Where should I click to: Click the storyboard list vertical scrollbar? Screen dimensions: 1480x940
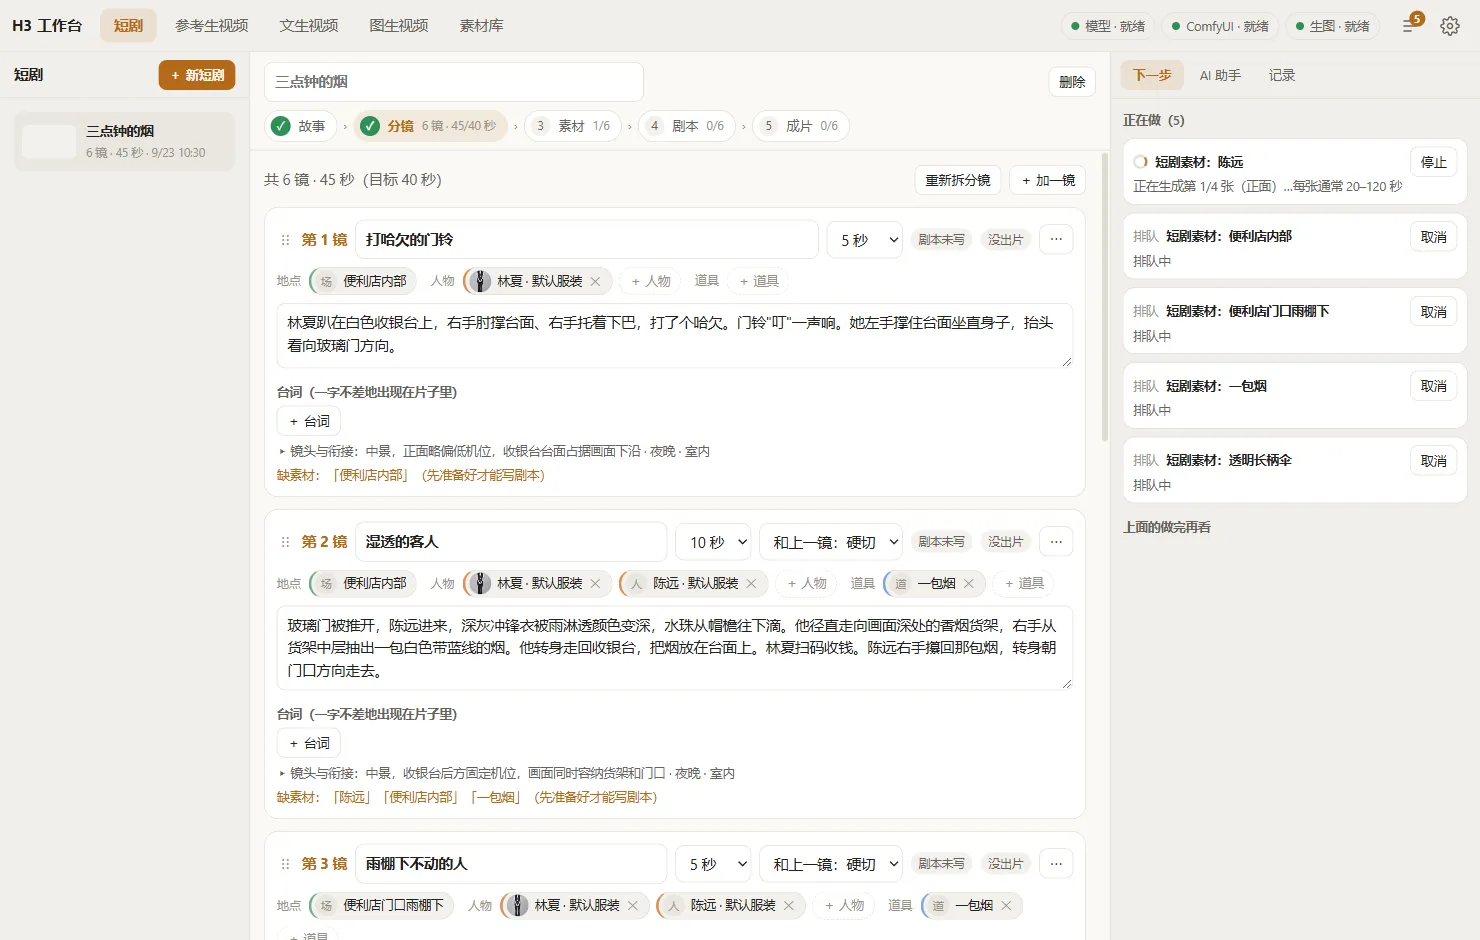click(1104, 297)
